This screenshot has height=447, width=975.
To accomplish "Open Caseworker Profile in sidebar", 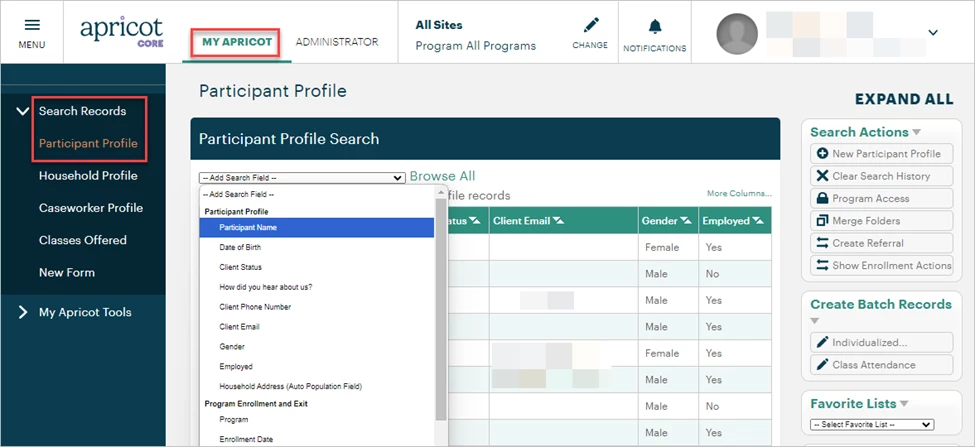I will click(91, 208).
